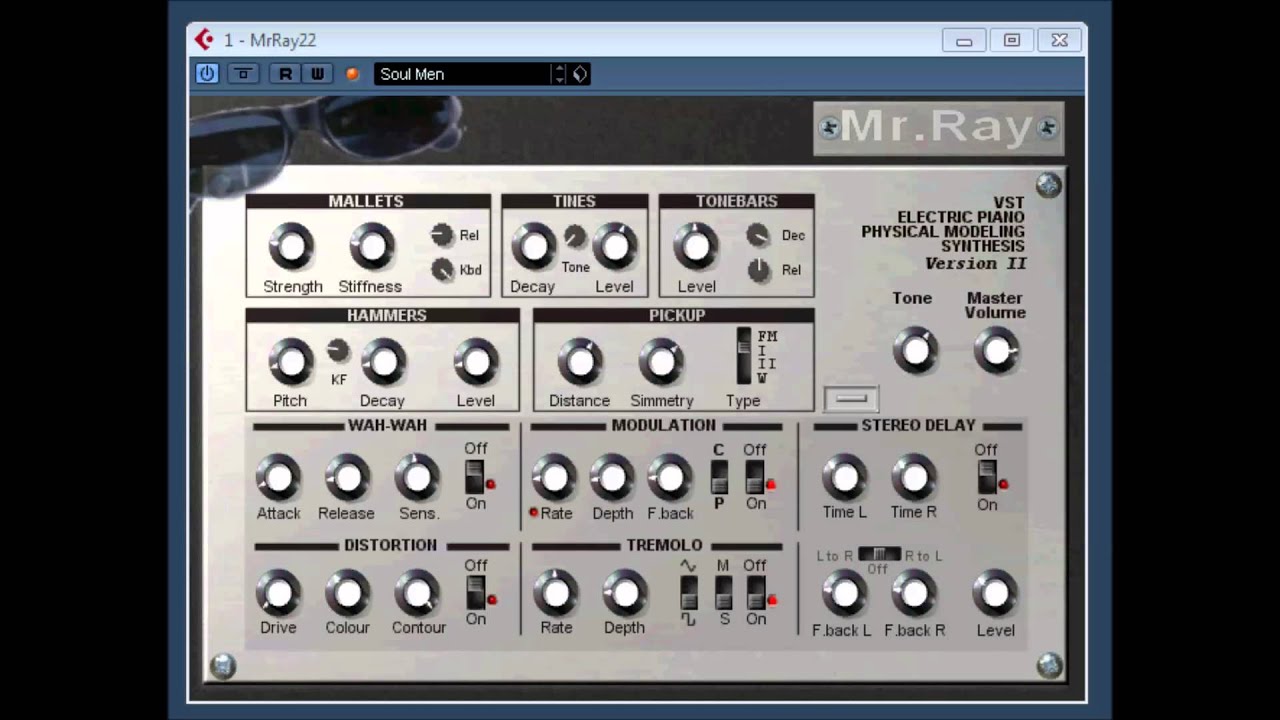
Task: Click the Hammers Decay knob
Action: [382, 361]
